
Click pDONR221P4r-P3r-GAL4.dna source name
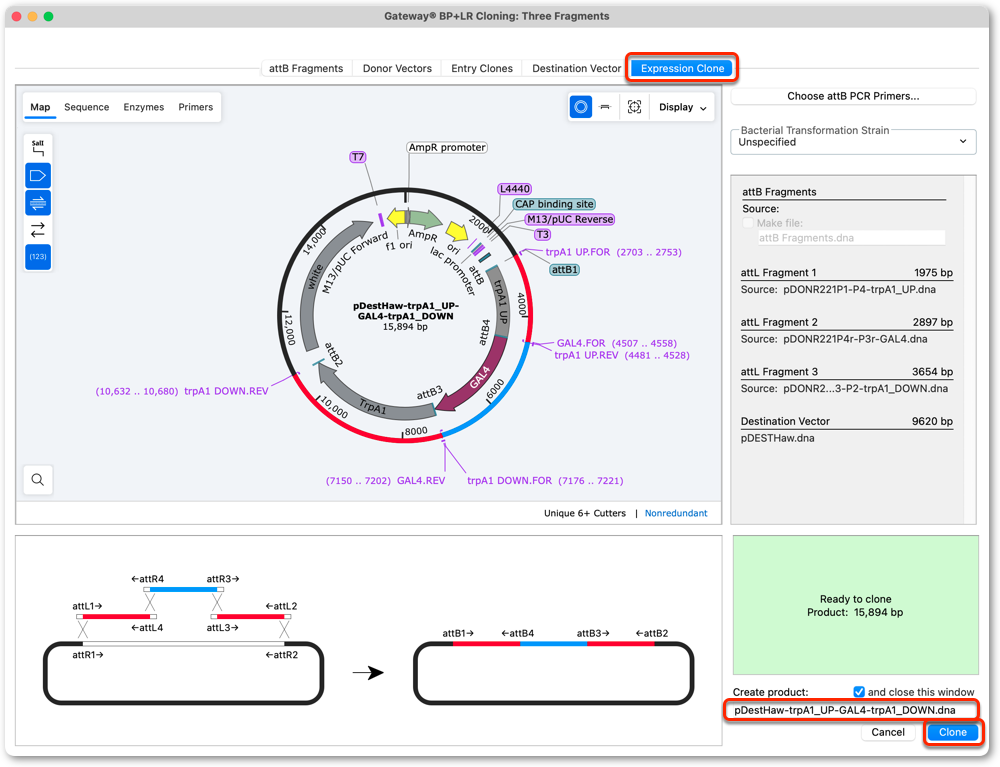click(x=855, y=339)
